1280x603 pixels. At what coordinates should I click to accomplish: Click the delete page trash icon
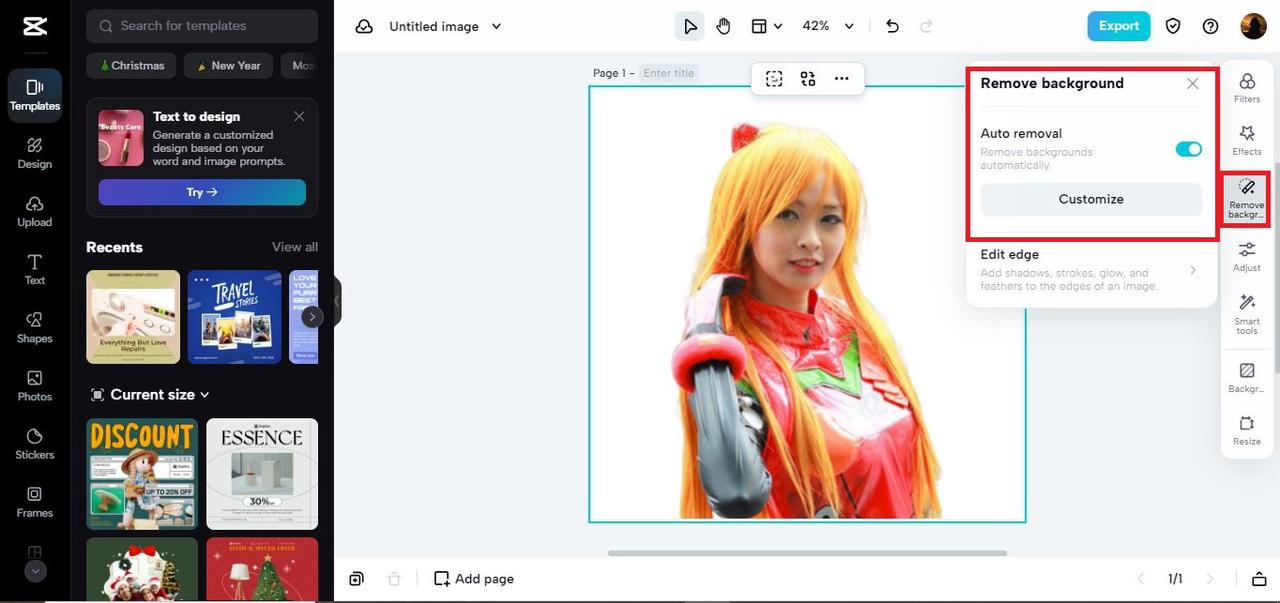394,579
